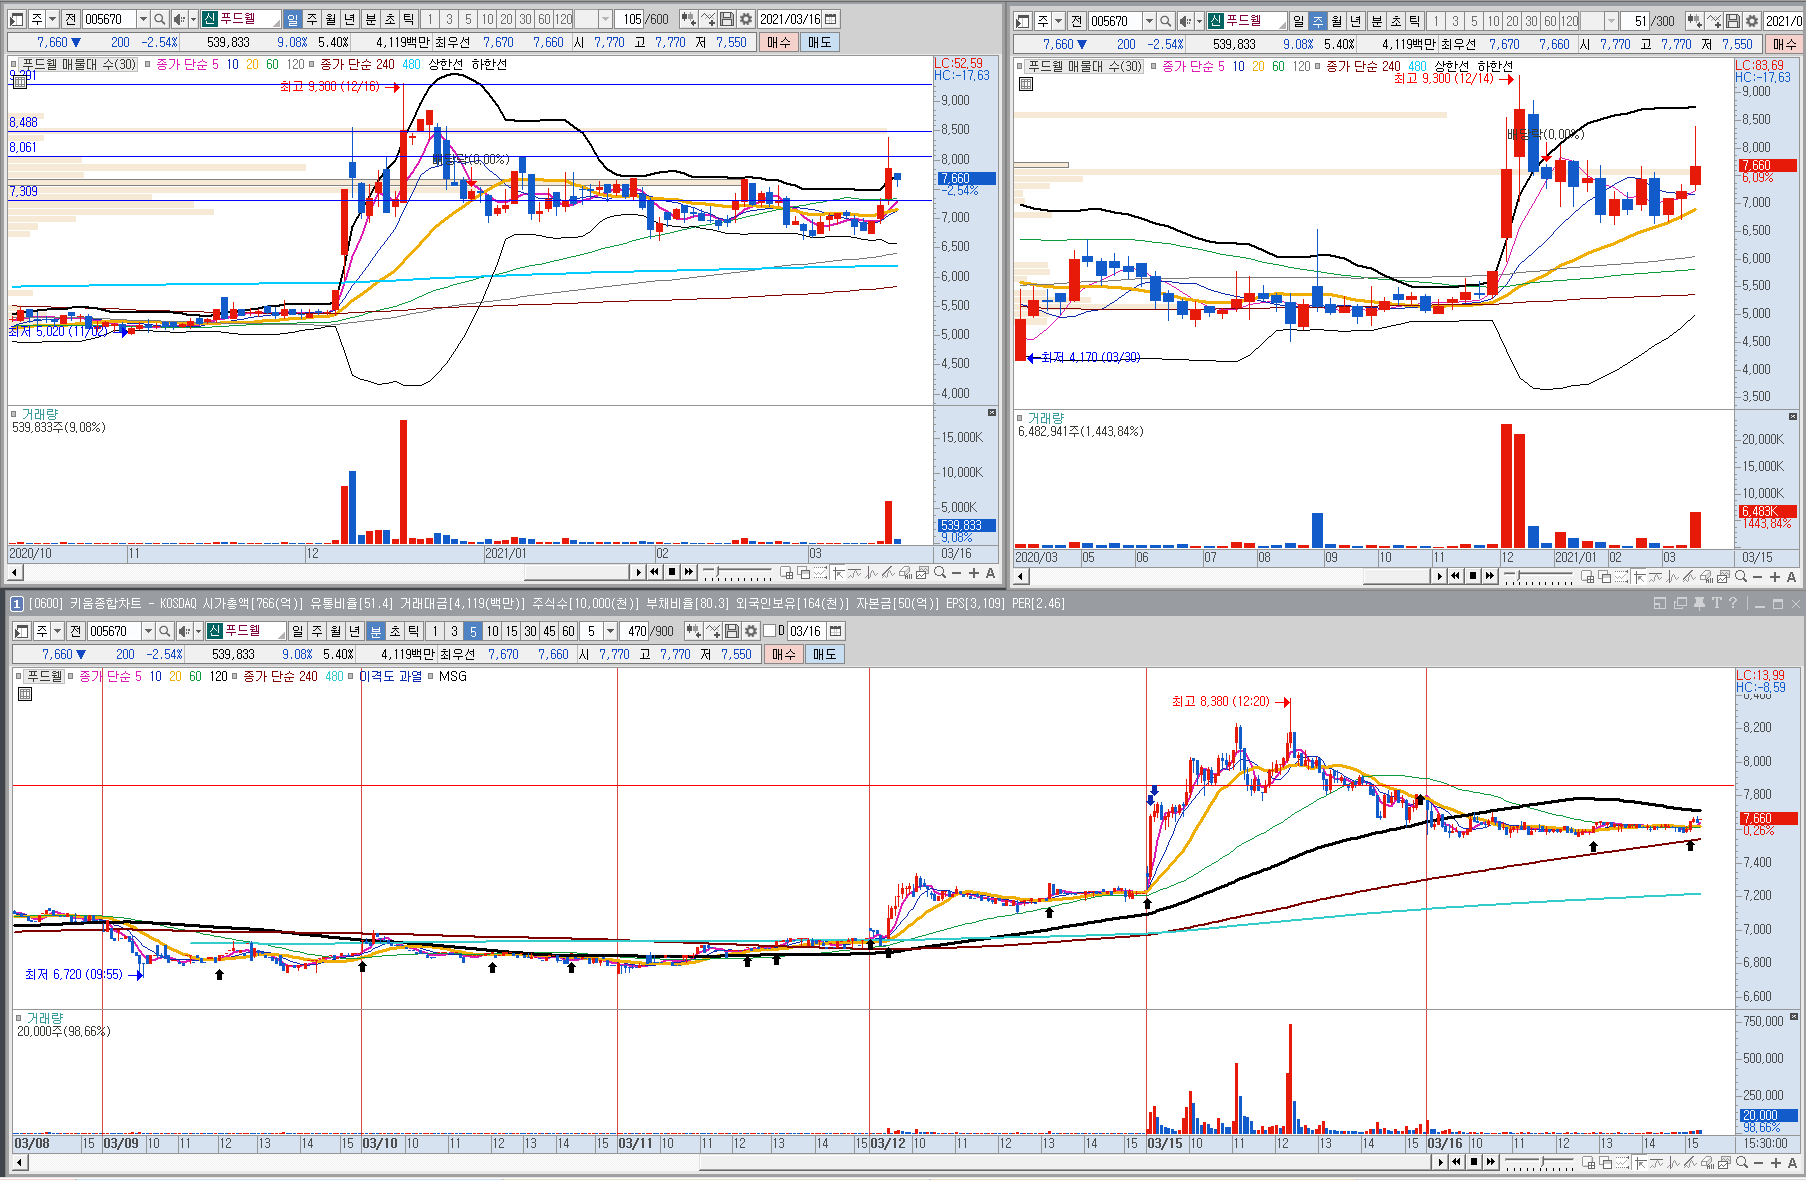Click 전 button in daily chart toolbar

pyautogui.click(x=70, y=19)
